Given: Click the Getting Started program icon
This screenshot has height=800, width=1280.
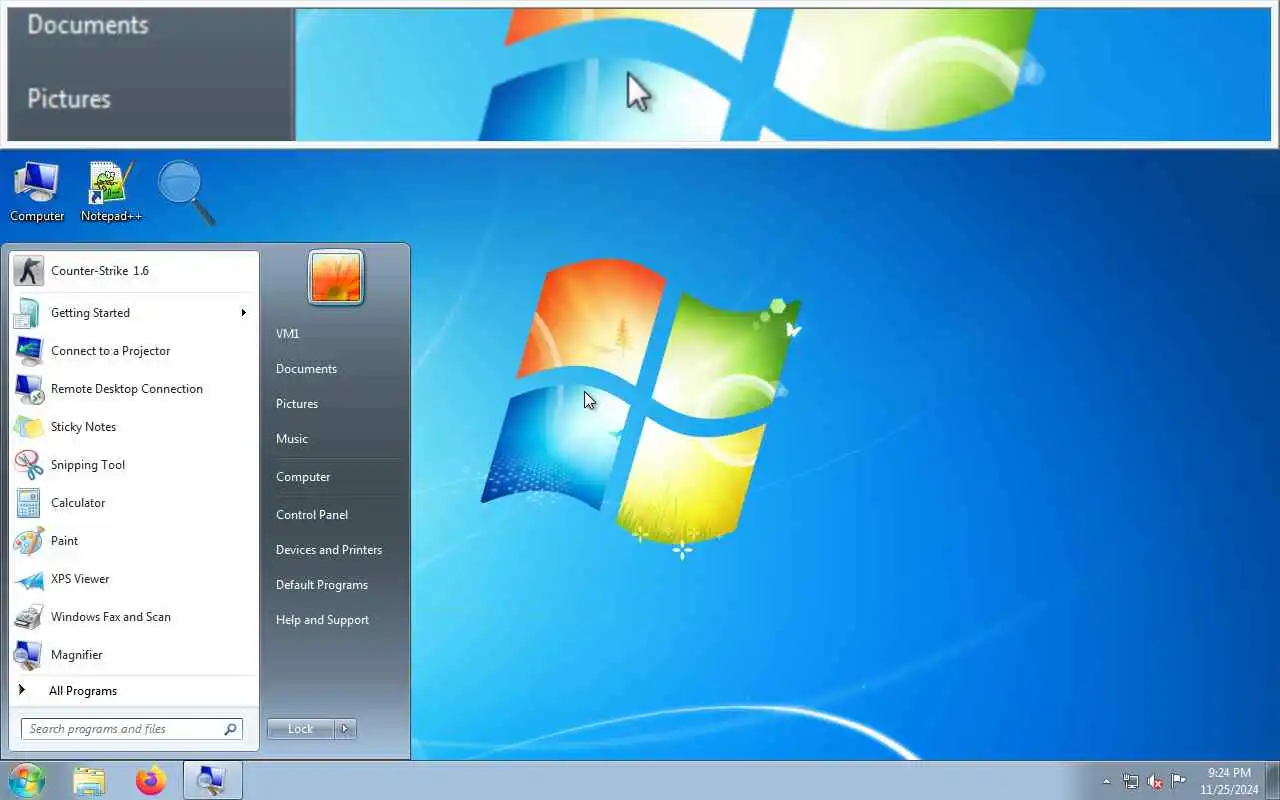Looking at the screenshot, I should click(28, 313).
